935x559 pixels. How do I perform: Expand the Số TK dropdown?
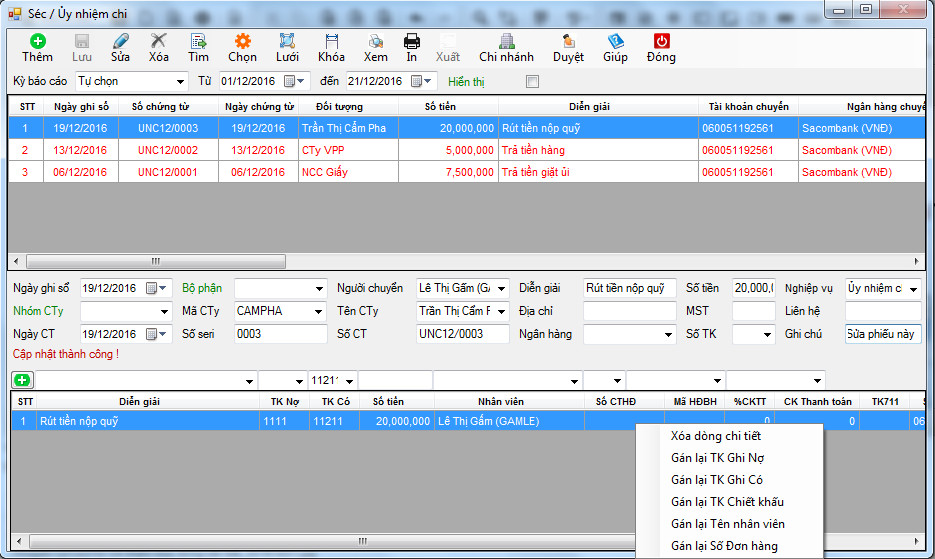click(x=767, y=335)
